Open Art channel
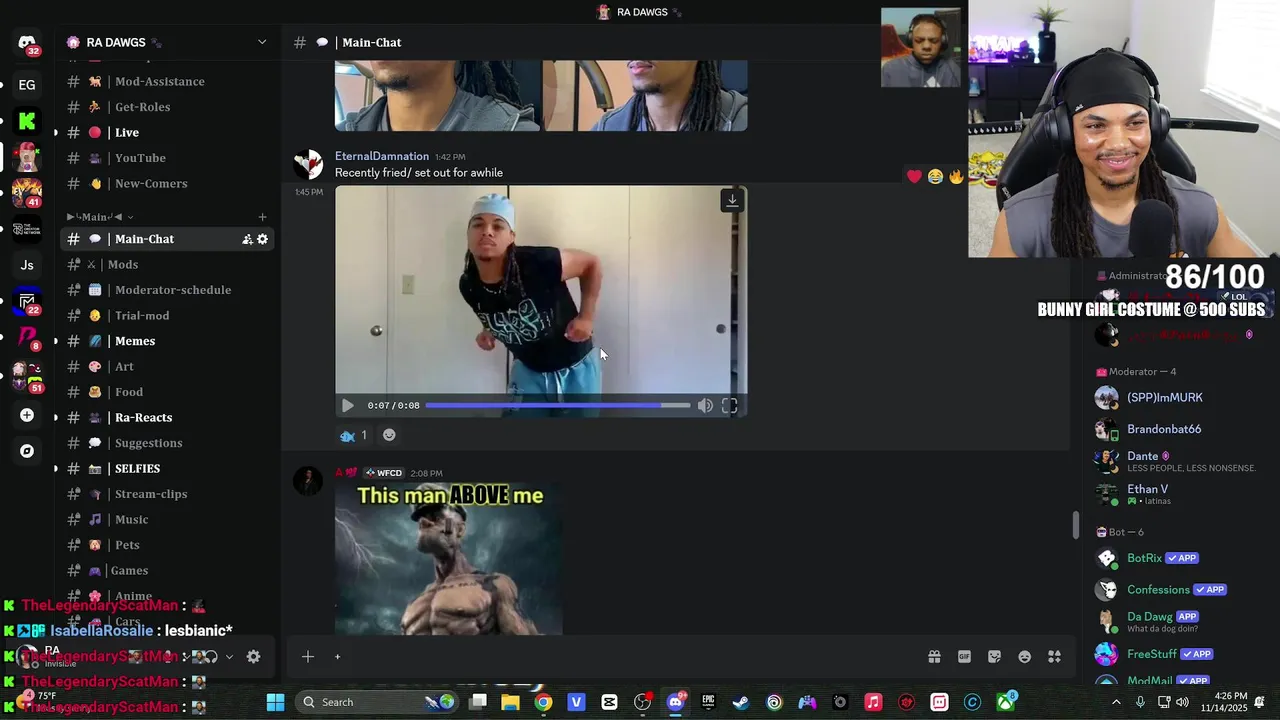The width and height of the screenshot is (1280, 720). click(167, 366)
